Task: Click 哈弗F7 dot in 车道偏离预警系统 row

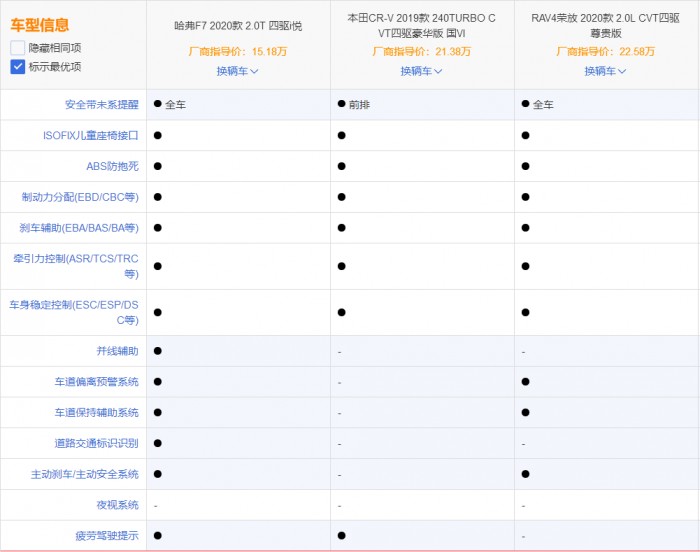Action: click(x=158, y=382)
